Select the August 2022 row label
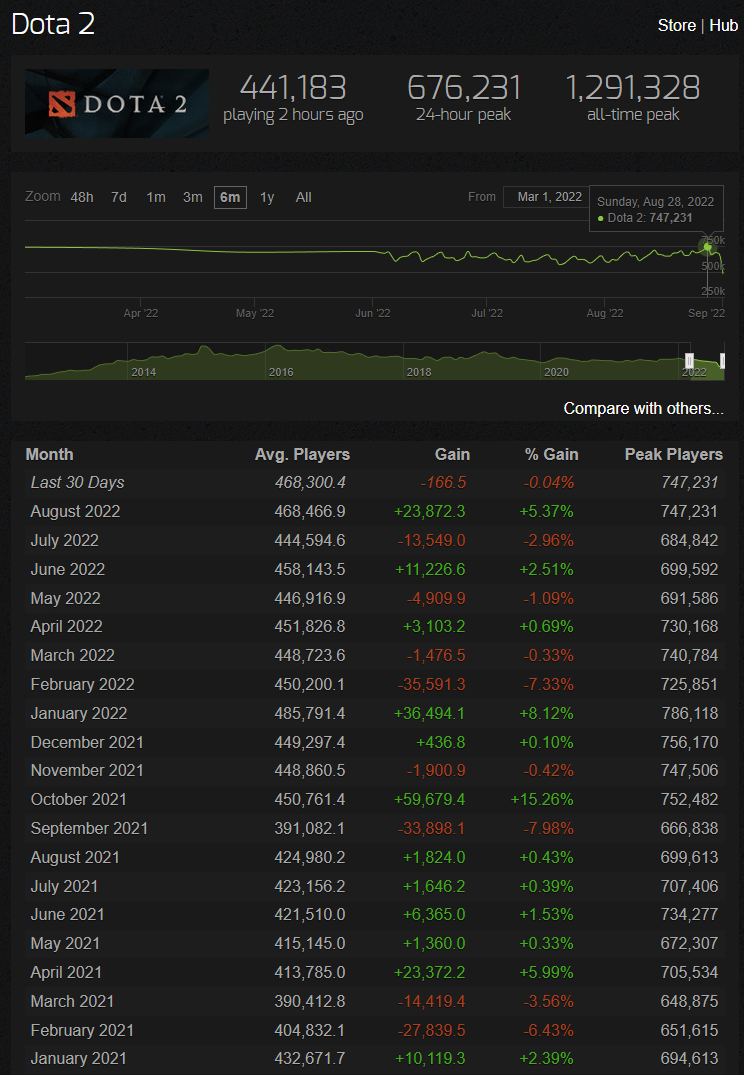The width and height of the screenshot is (744, 1075). [x=75, y=511]
